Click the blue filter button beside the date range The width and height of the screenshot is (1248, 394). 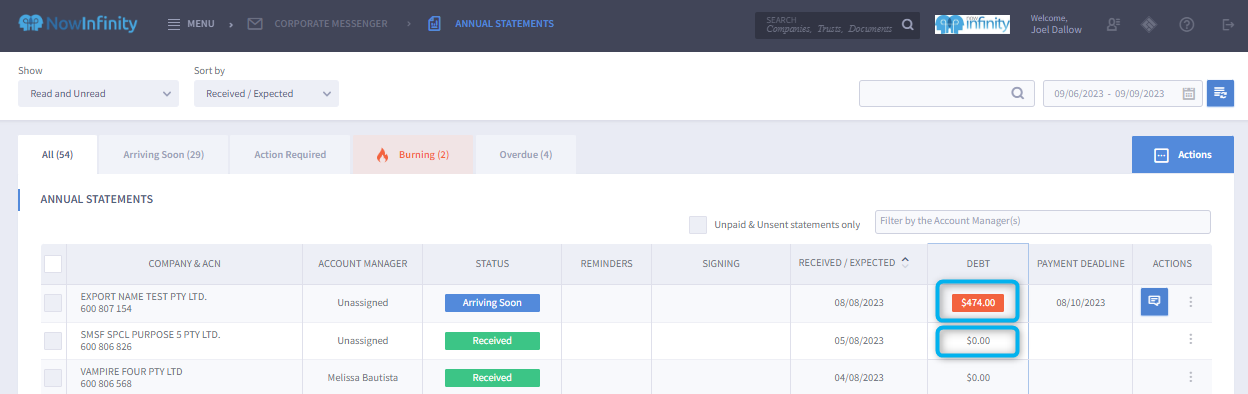(x=1220, y=93)
